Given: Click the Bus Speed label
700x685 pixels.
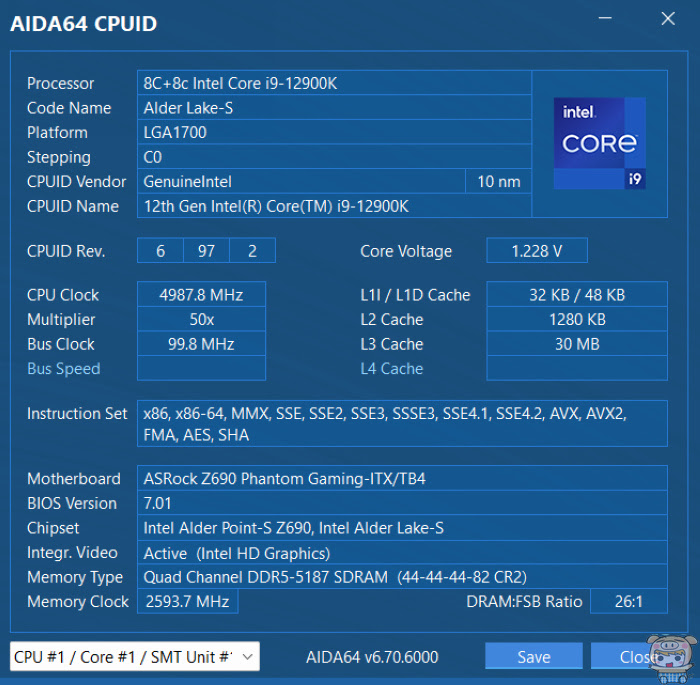Looking at the screenshot, I should (x=63, y=368).
